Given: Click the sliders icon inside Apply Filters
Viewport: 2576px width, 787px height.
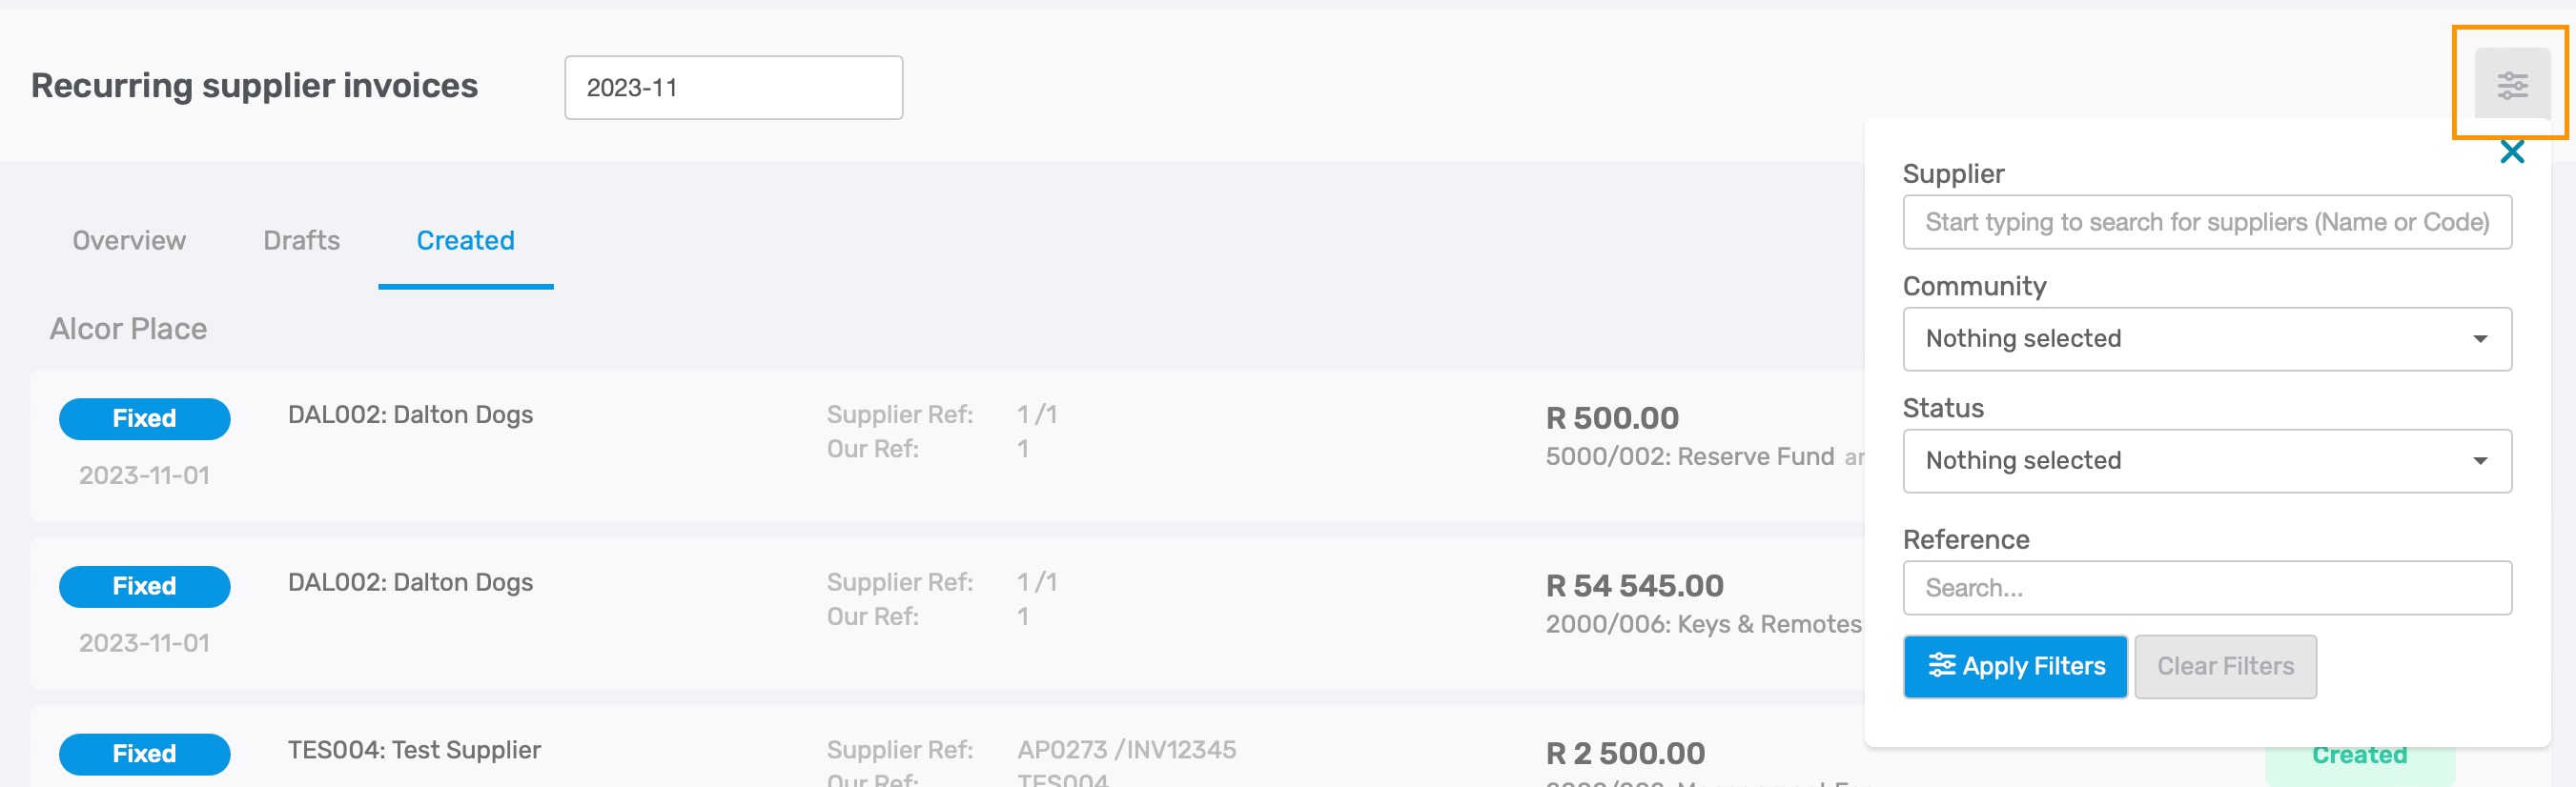Looking at the screenshot, I should (1940, 665).
